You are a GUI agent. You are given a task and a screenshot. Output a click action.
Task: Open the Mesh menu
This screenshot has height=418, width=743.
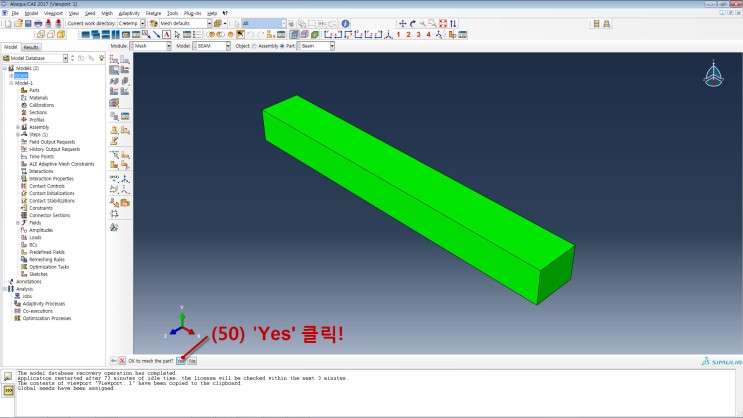click(x=107, y=13)
